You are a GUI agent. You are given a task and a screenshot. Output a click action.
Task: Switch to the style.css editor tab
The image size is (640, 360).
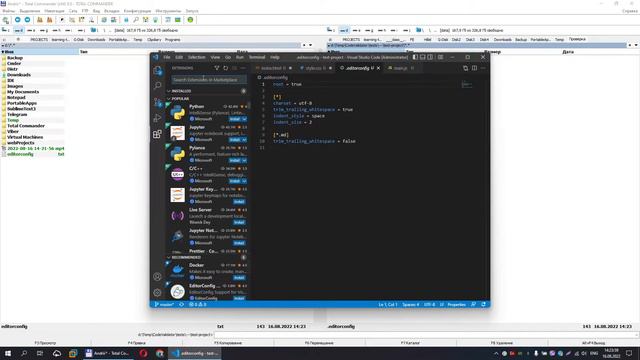point(315,68)
